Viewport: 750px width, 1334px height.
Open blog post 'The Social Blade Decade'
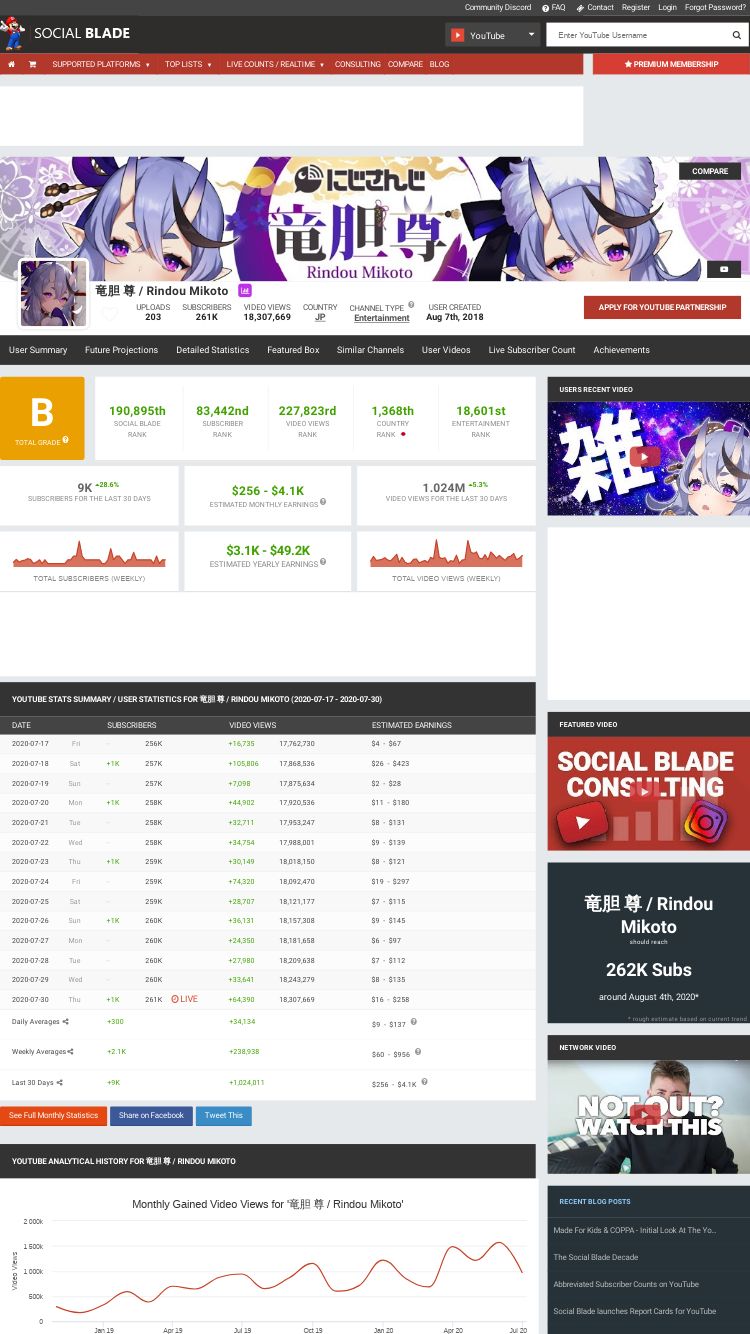[x=596, y=1257]
